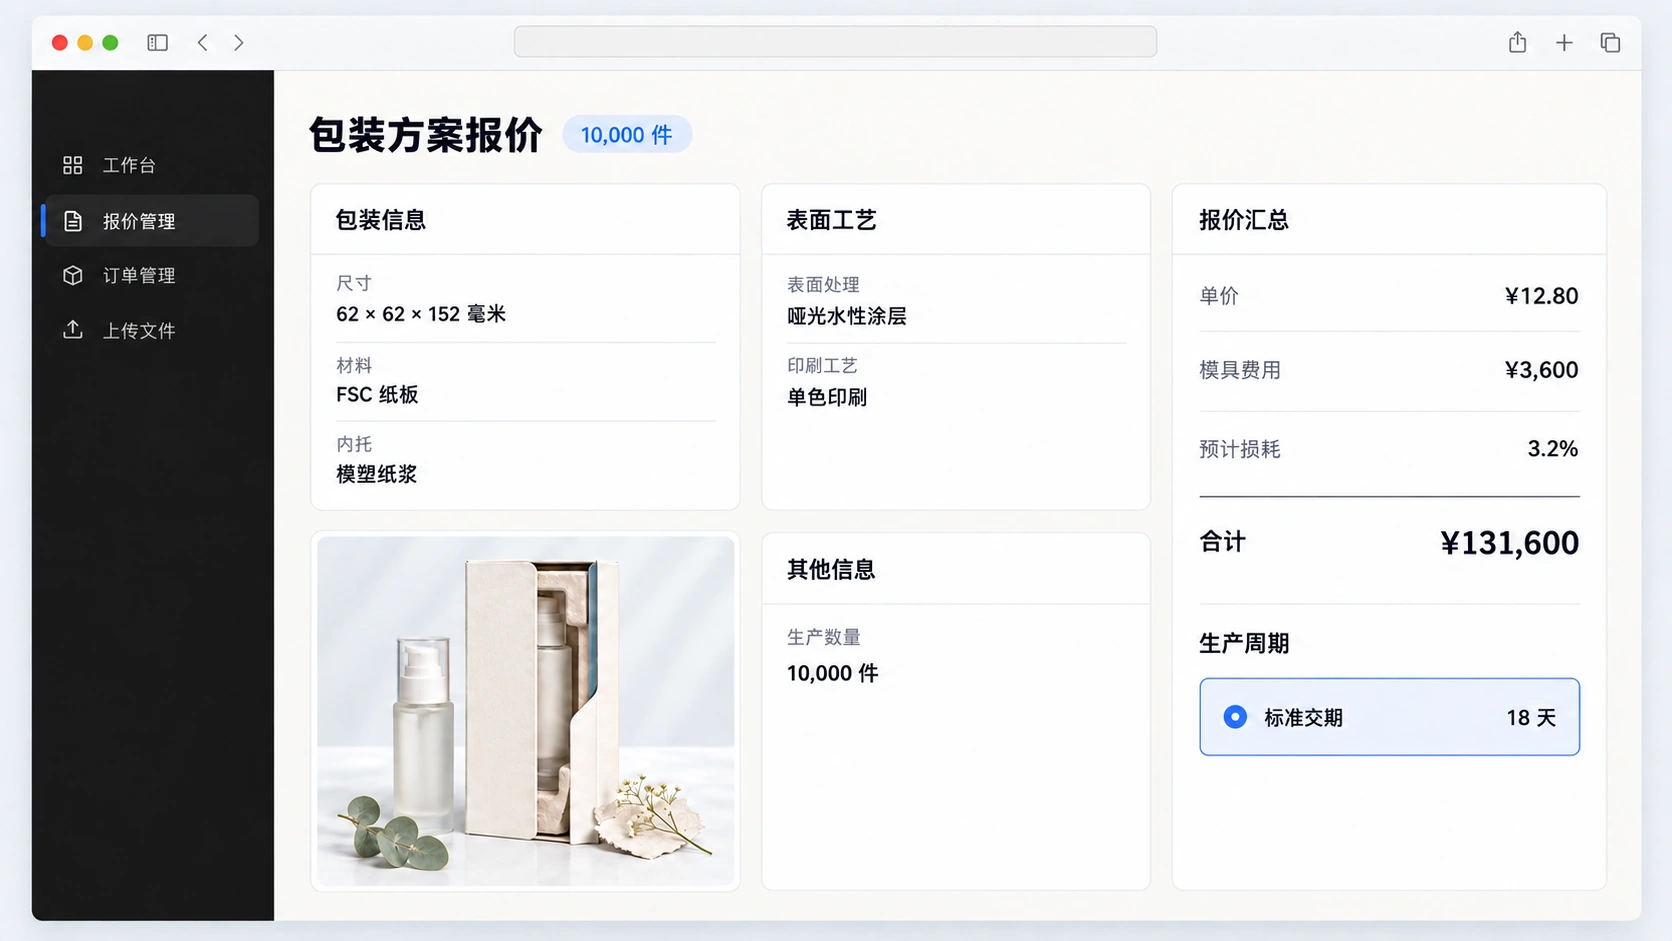Click the 包装方案报价 page title
This screenshot has height=941, width=1672.
(426, 135)
